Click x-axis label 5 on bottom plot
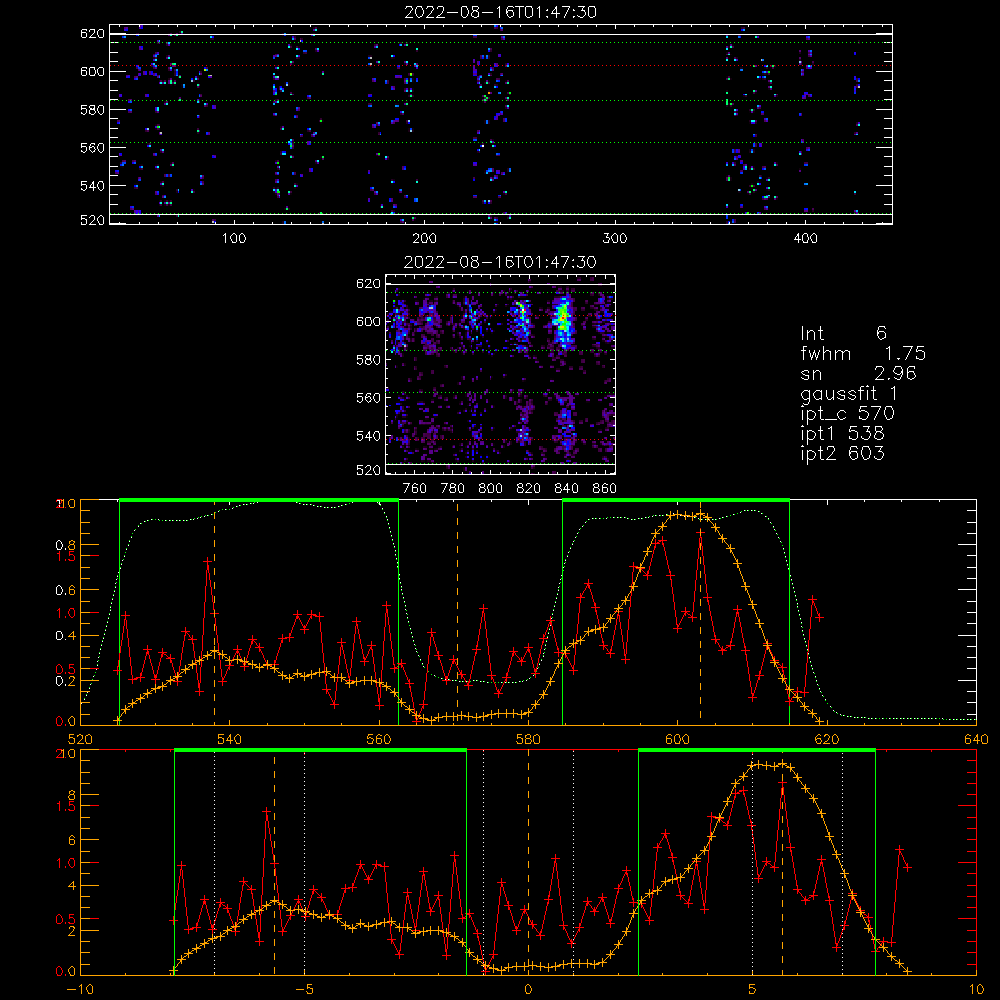Screen dimensions: 1000x1000 pyautogui.click(x=753, y=989)
